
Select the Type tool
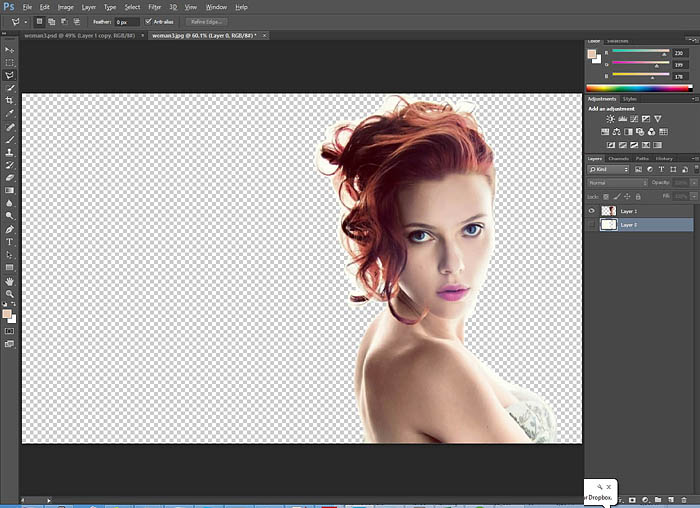10,242
